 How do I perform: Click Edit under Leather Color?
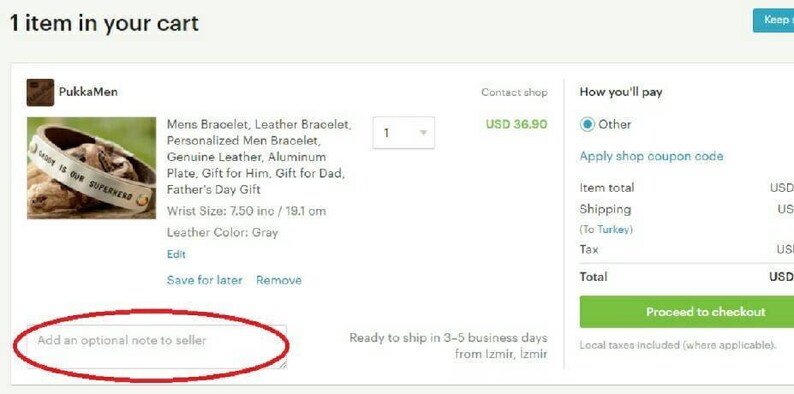tap(176, 254)
